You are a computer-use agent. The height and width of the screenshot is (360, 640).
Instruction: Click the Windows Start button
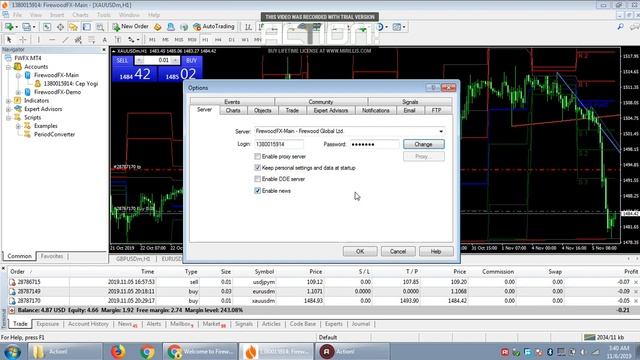coord(13,351)
